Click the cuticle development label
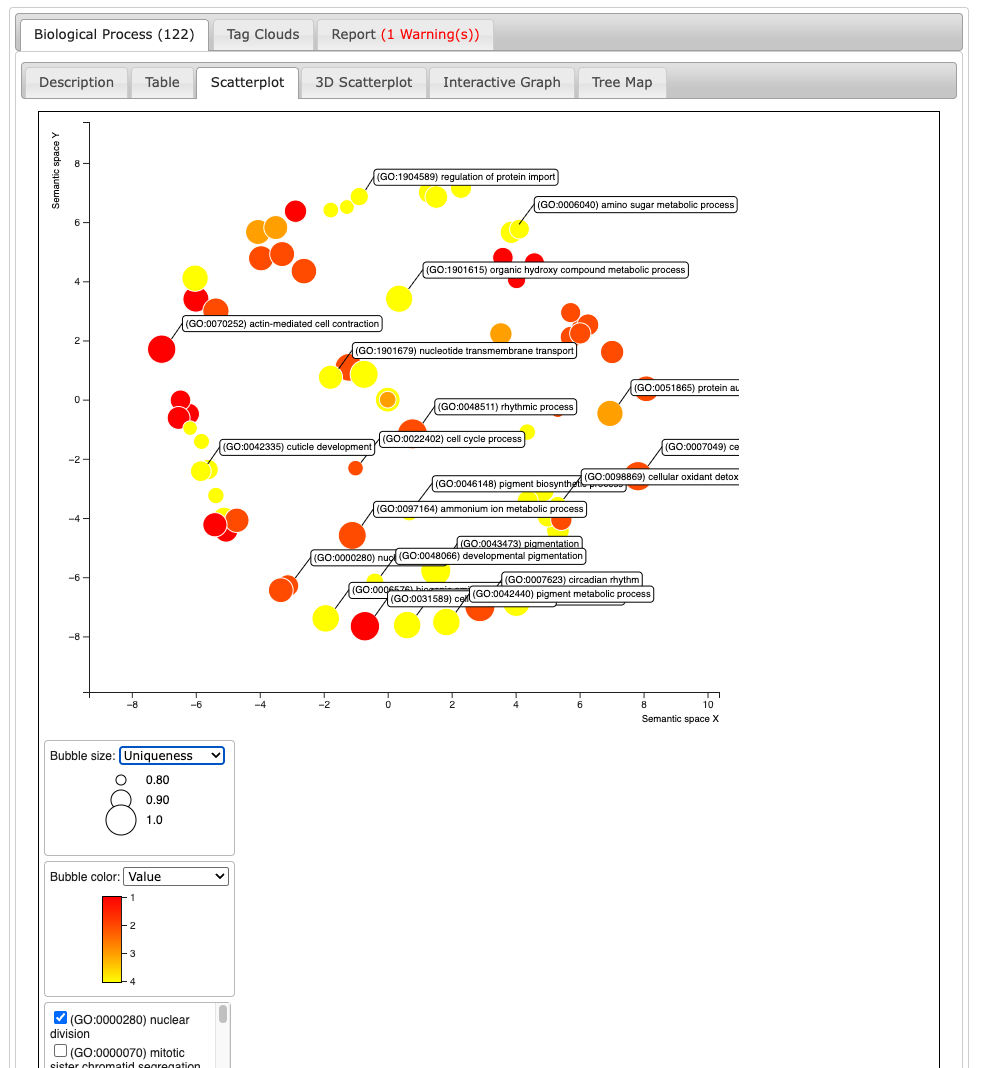This screenshot has height=1068, width=987. coord(296,447)
